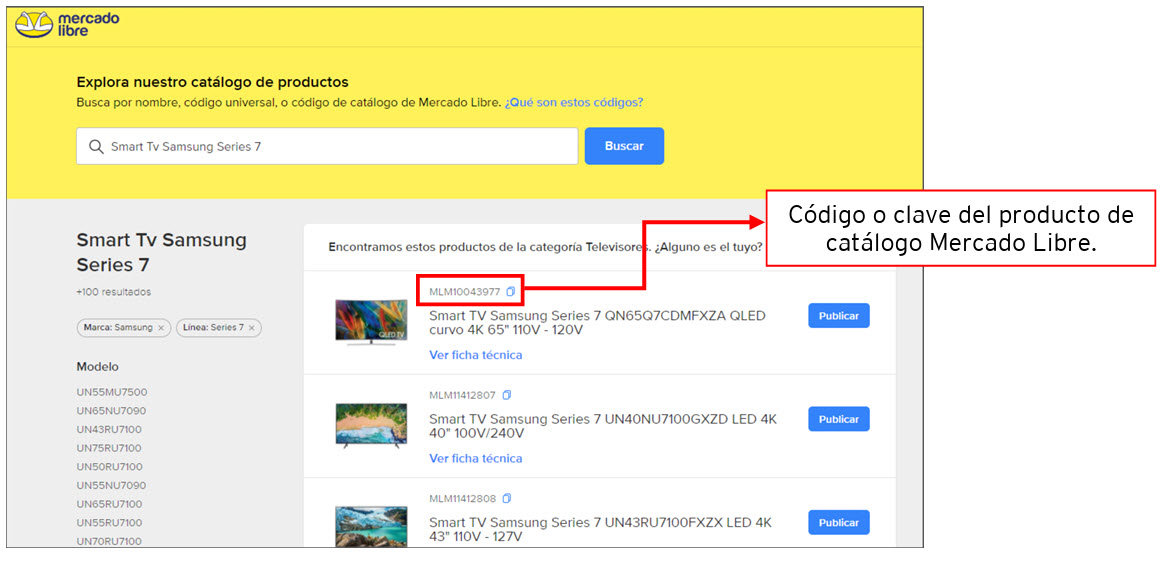View ficha técnica for QN65Q7CDMFXZA

475,355
